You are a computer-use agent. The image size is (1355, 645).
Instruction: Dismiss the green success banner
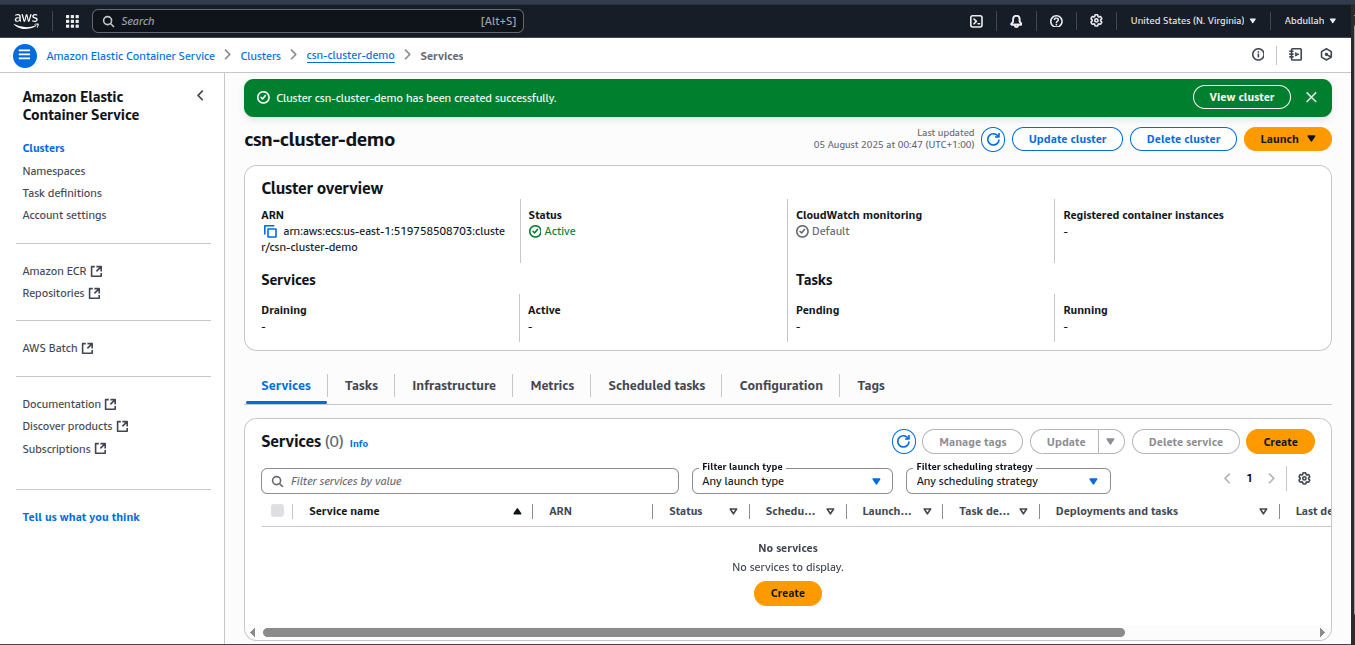[1311, 97]
